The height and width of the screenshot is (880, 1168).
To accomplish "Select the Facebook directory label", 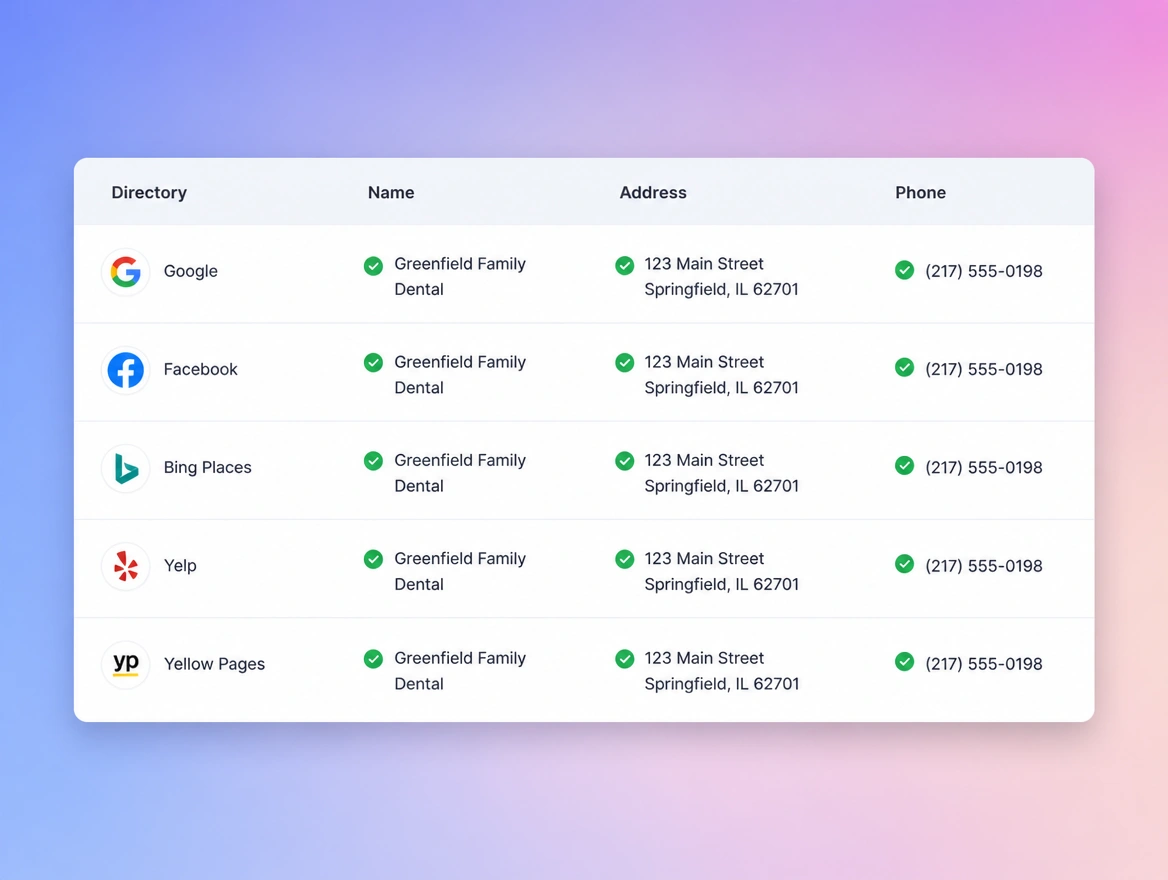I will (x=200, y=370).
